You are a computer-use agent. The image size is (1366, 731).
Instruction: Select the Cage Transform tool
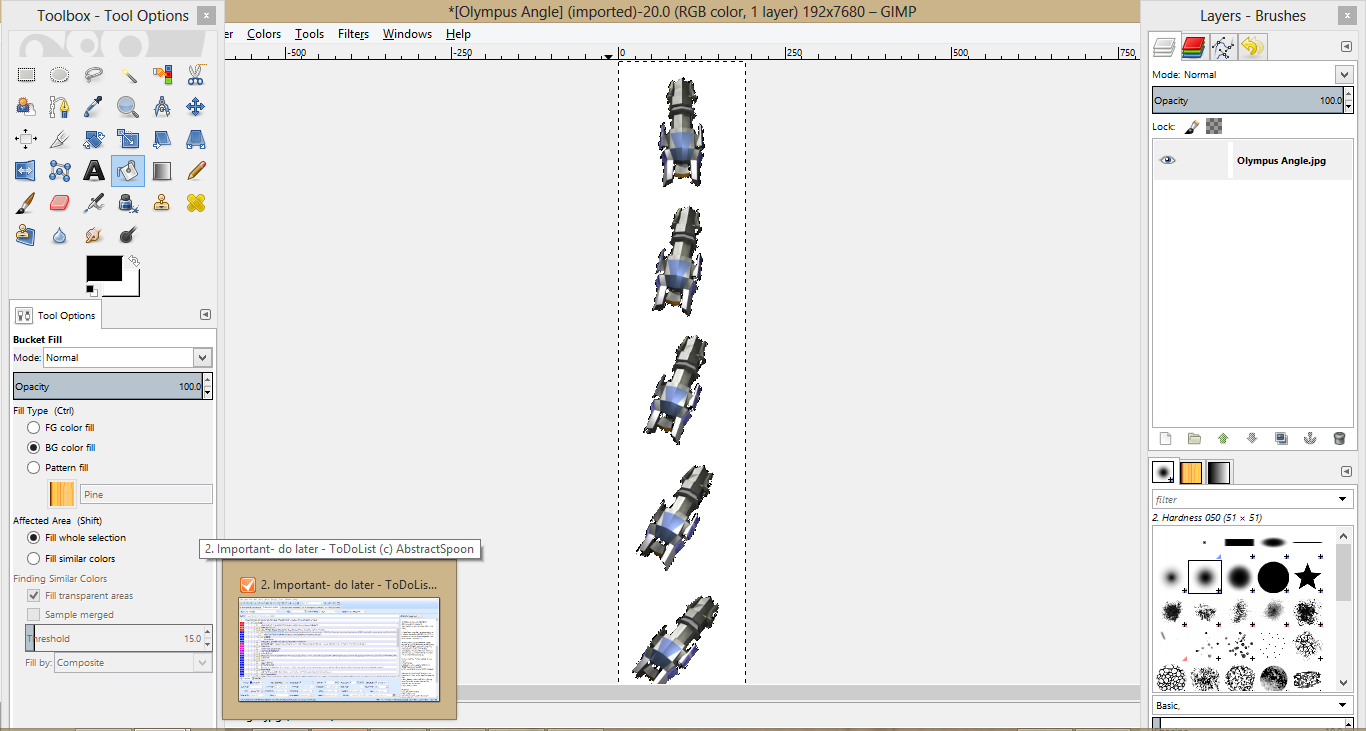60,171
